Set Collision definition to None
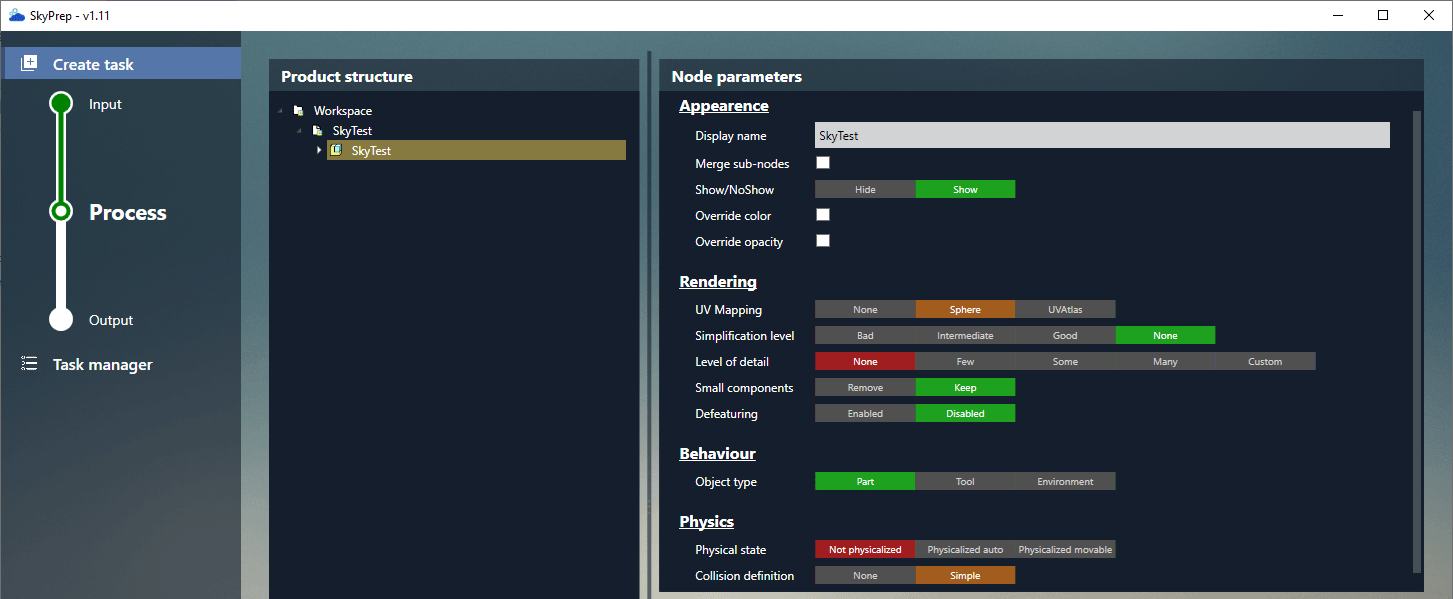1453x599 pixels. pyautogui.click(x=865, y=575)
